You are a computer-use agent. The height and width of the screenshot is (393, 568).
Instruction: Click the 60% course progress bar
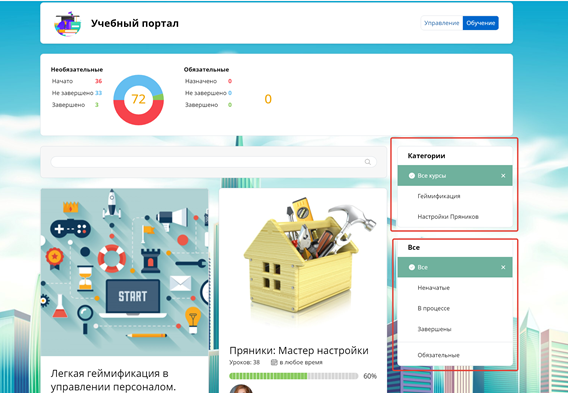coord(293,376)
